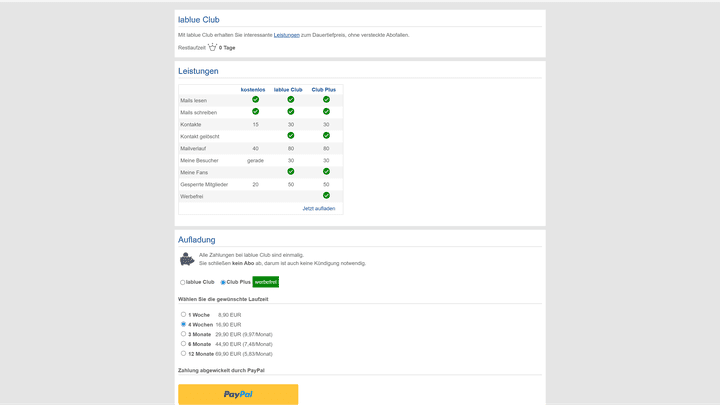Image resolution: width=720 pixels, height=405 pixels.
Task: Choose the 6 Monate duration
Action: coord(183,343)
